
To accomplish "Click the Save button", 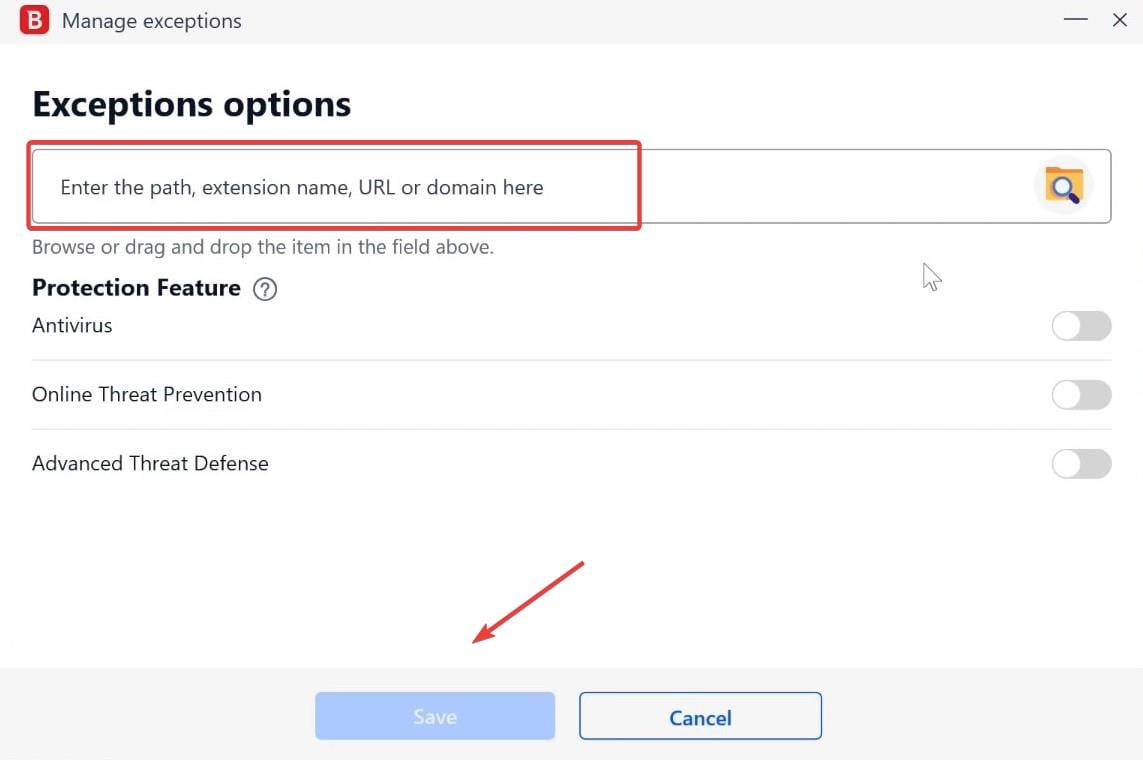I will pyautogui.click(x=435, y=716).
